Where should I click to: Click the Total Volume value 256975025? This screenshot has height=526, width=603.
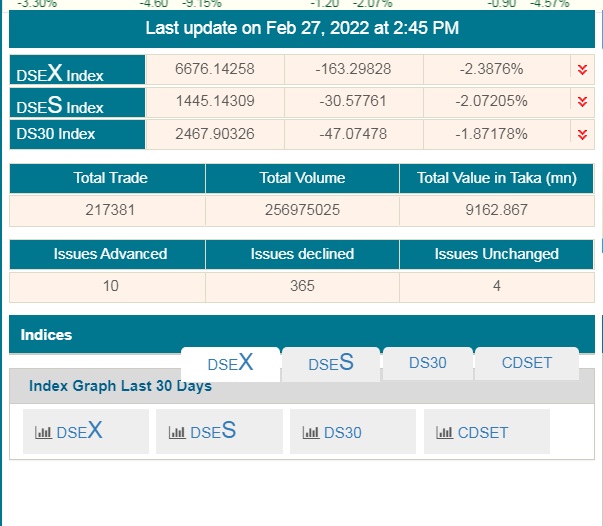pos(302,210)
